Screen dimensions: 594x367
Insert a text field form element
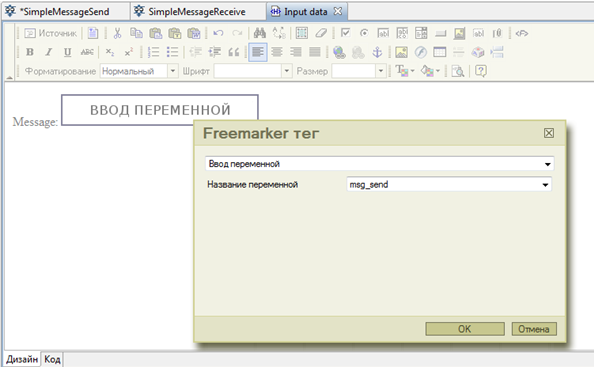click(x=383, y=33)
